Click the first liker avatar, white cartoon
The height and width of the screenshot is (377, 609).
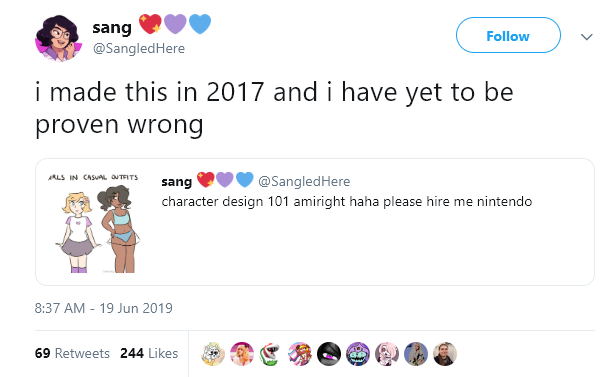[x=213, y=354]
